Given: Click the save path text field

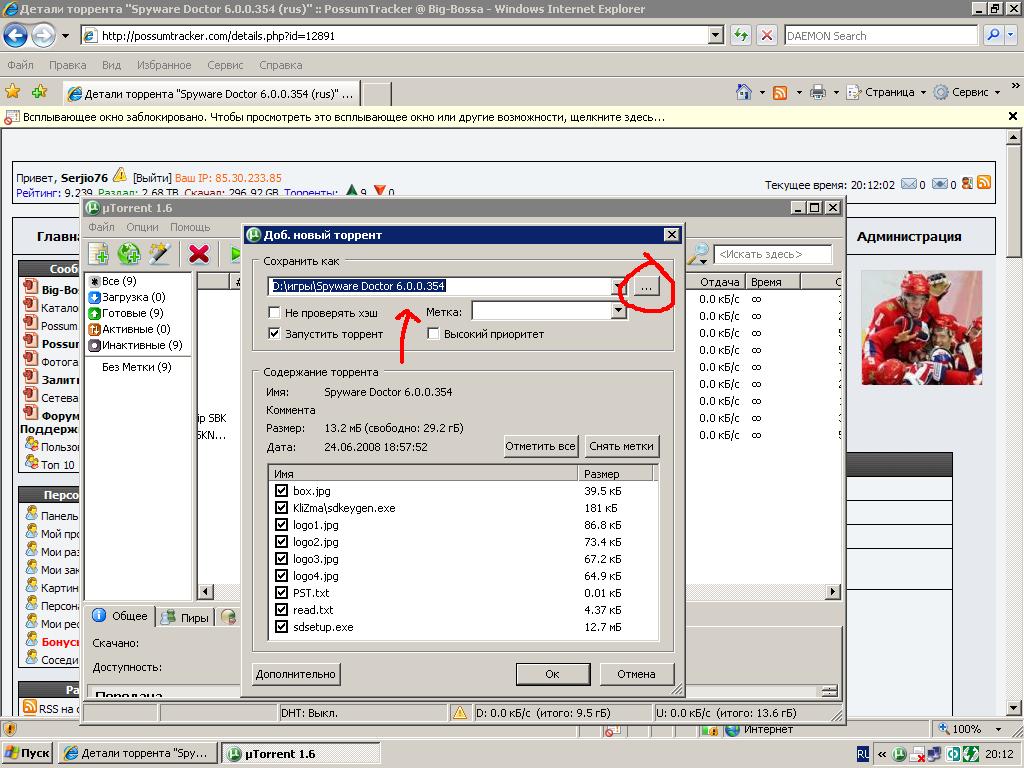Looking at the screenshot, I should coord(440,286).
